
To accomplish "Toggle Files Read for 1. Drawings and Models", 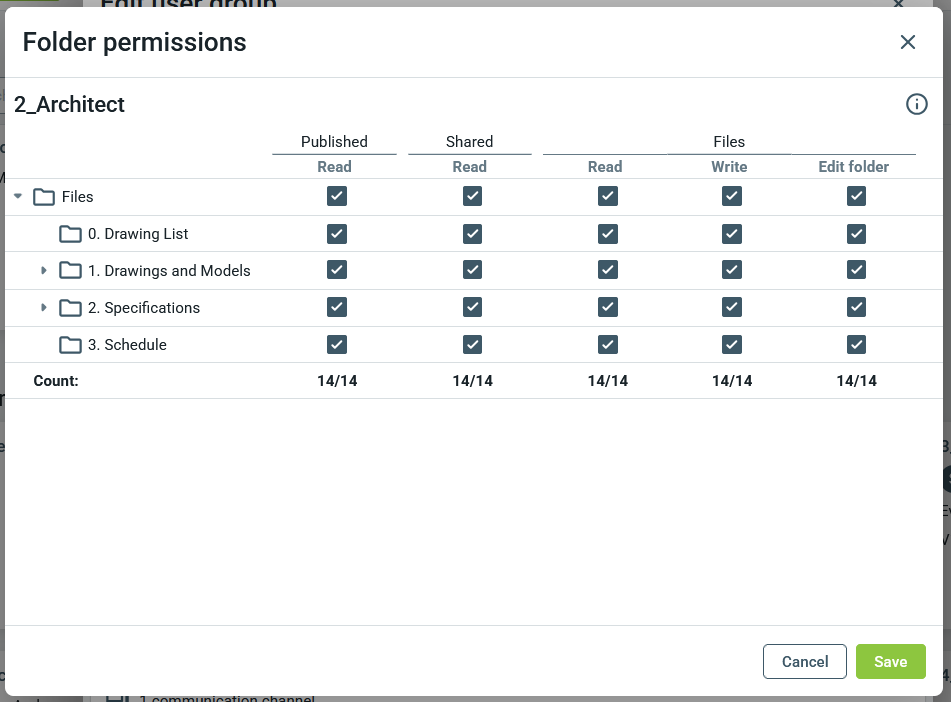I will point(607,271).
